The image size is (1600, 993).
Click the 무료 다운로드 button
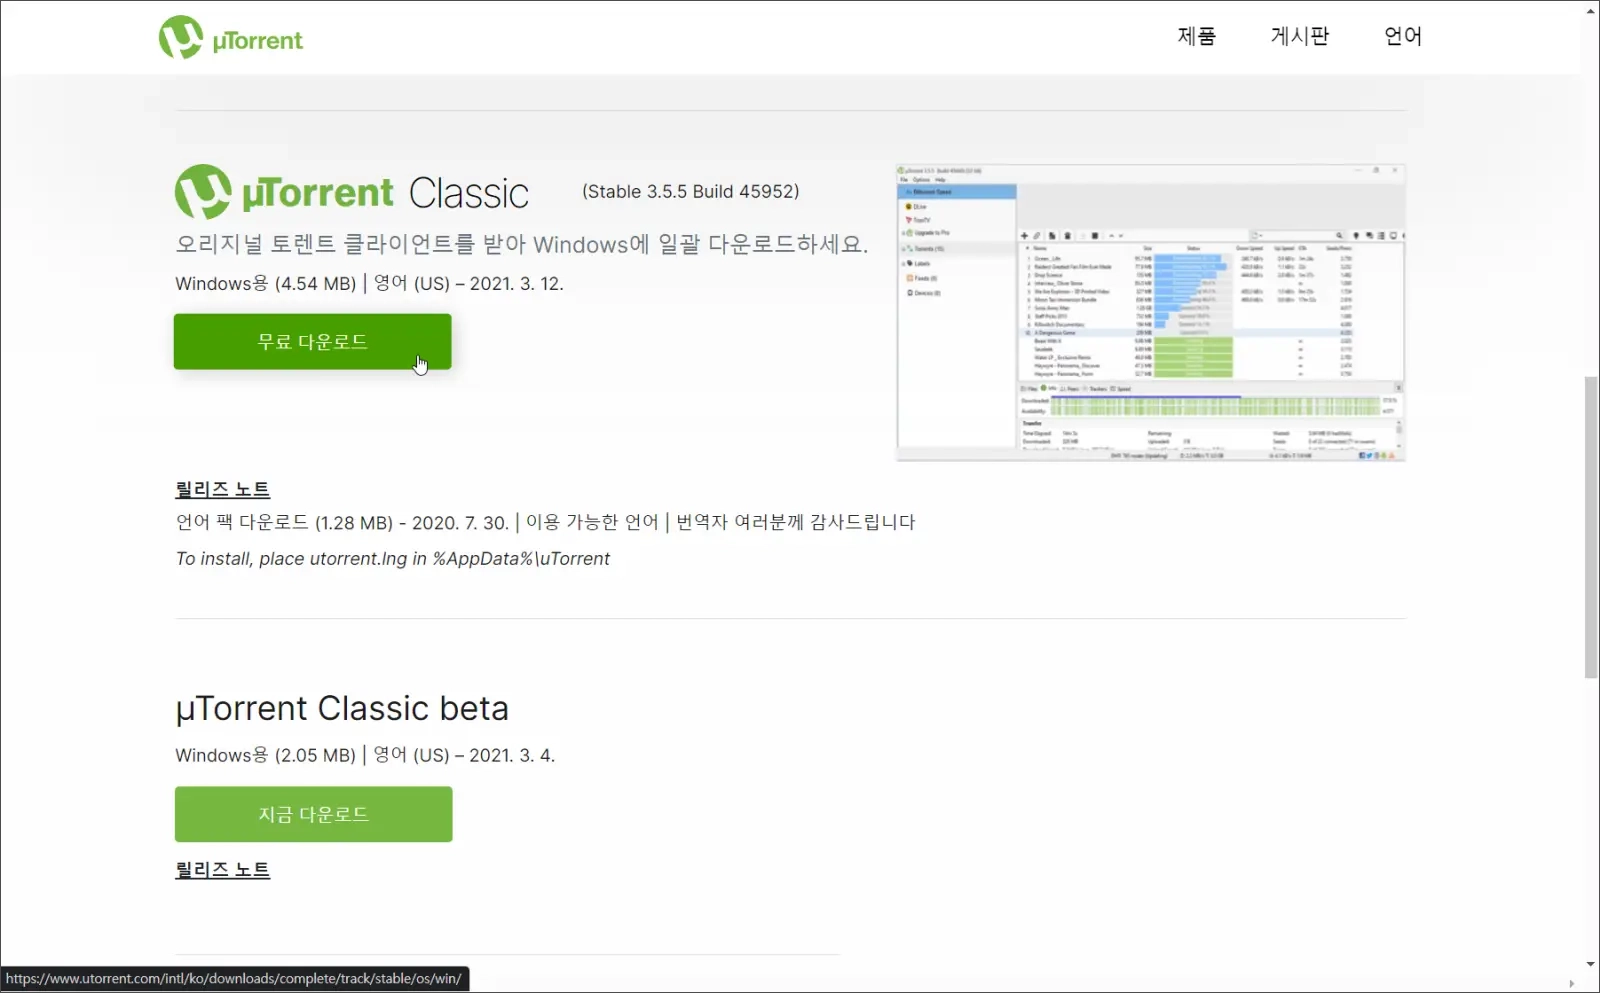(313, 341)
